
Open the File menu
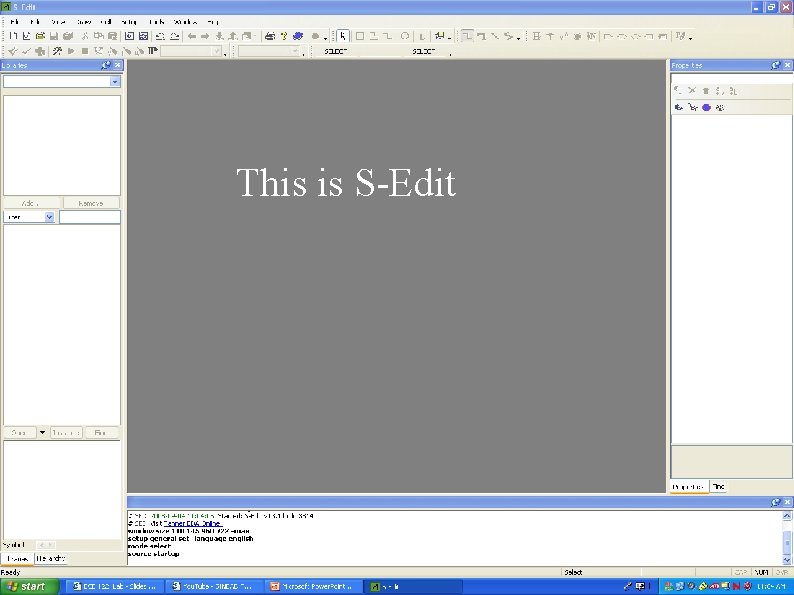pyautogui.click(x=14, y=22)
